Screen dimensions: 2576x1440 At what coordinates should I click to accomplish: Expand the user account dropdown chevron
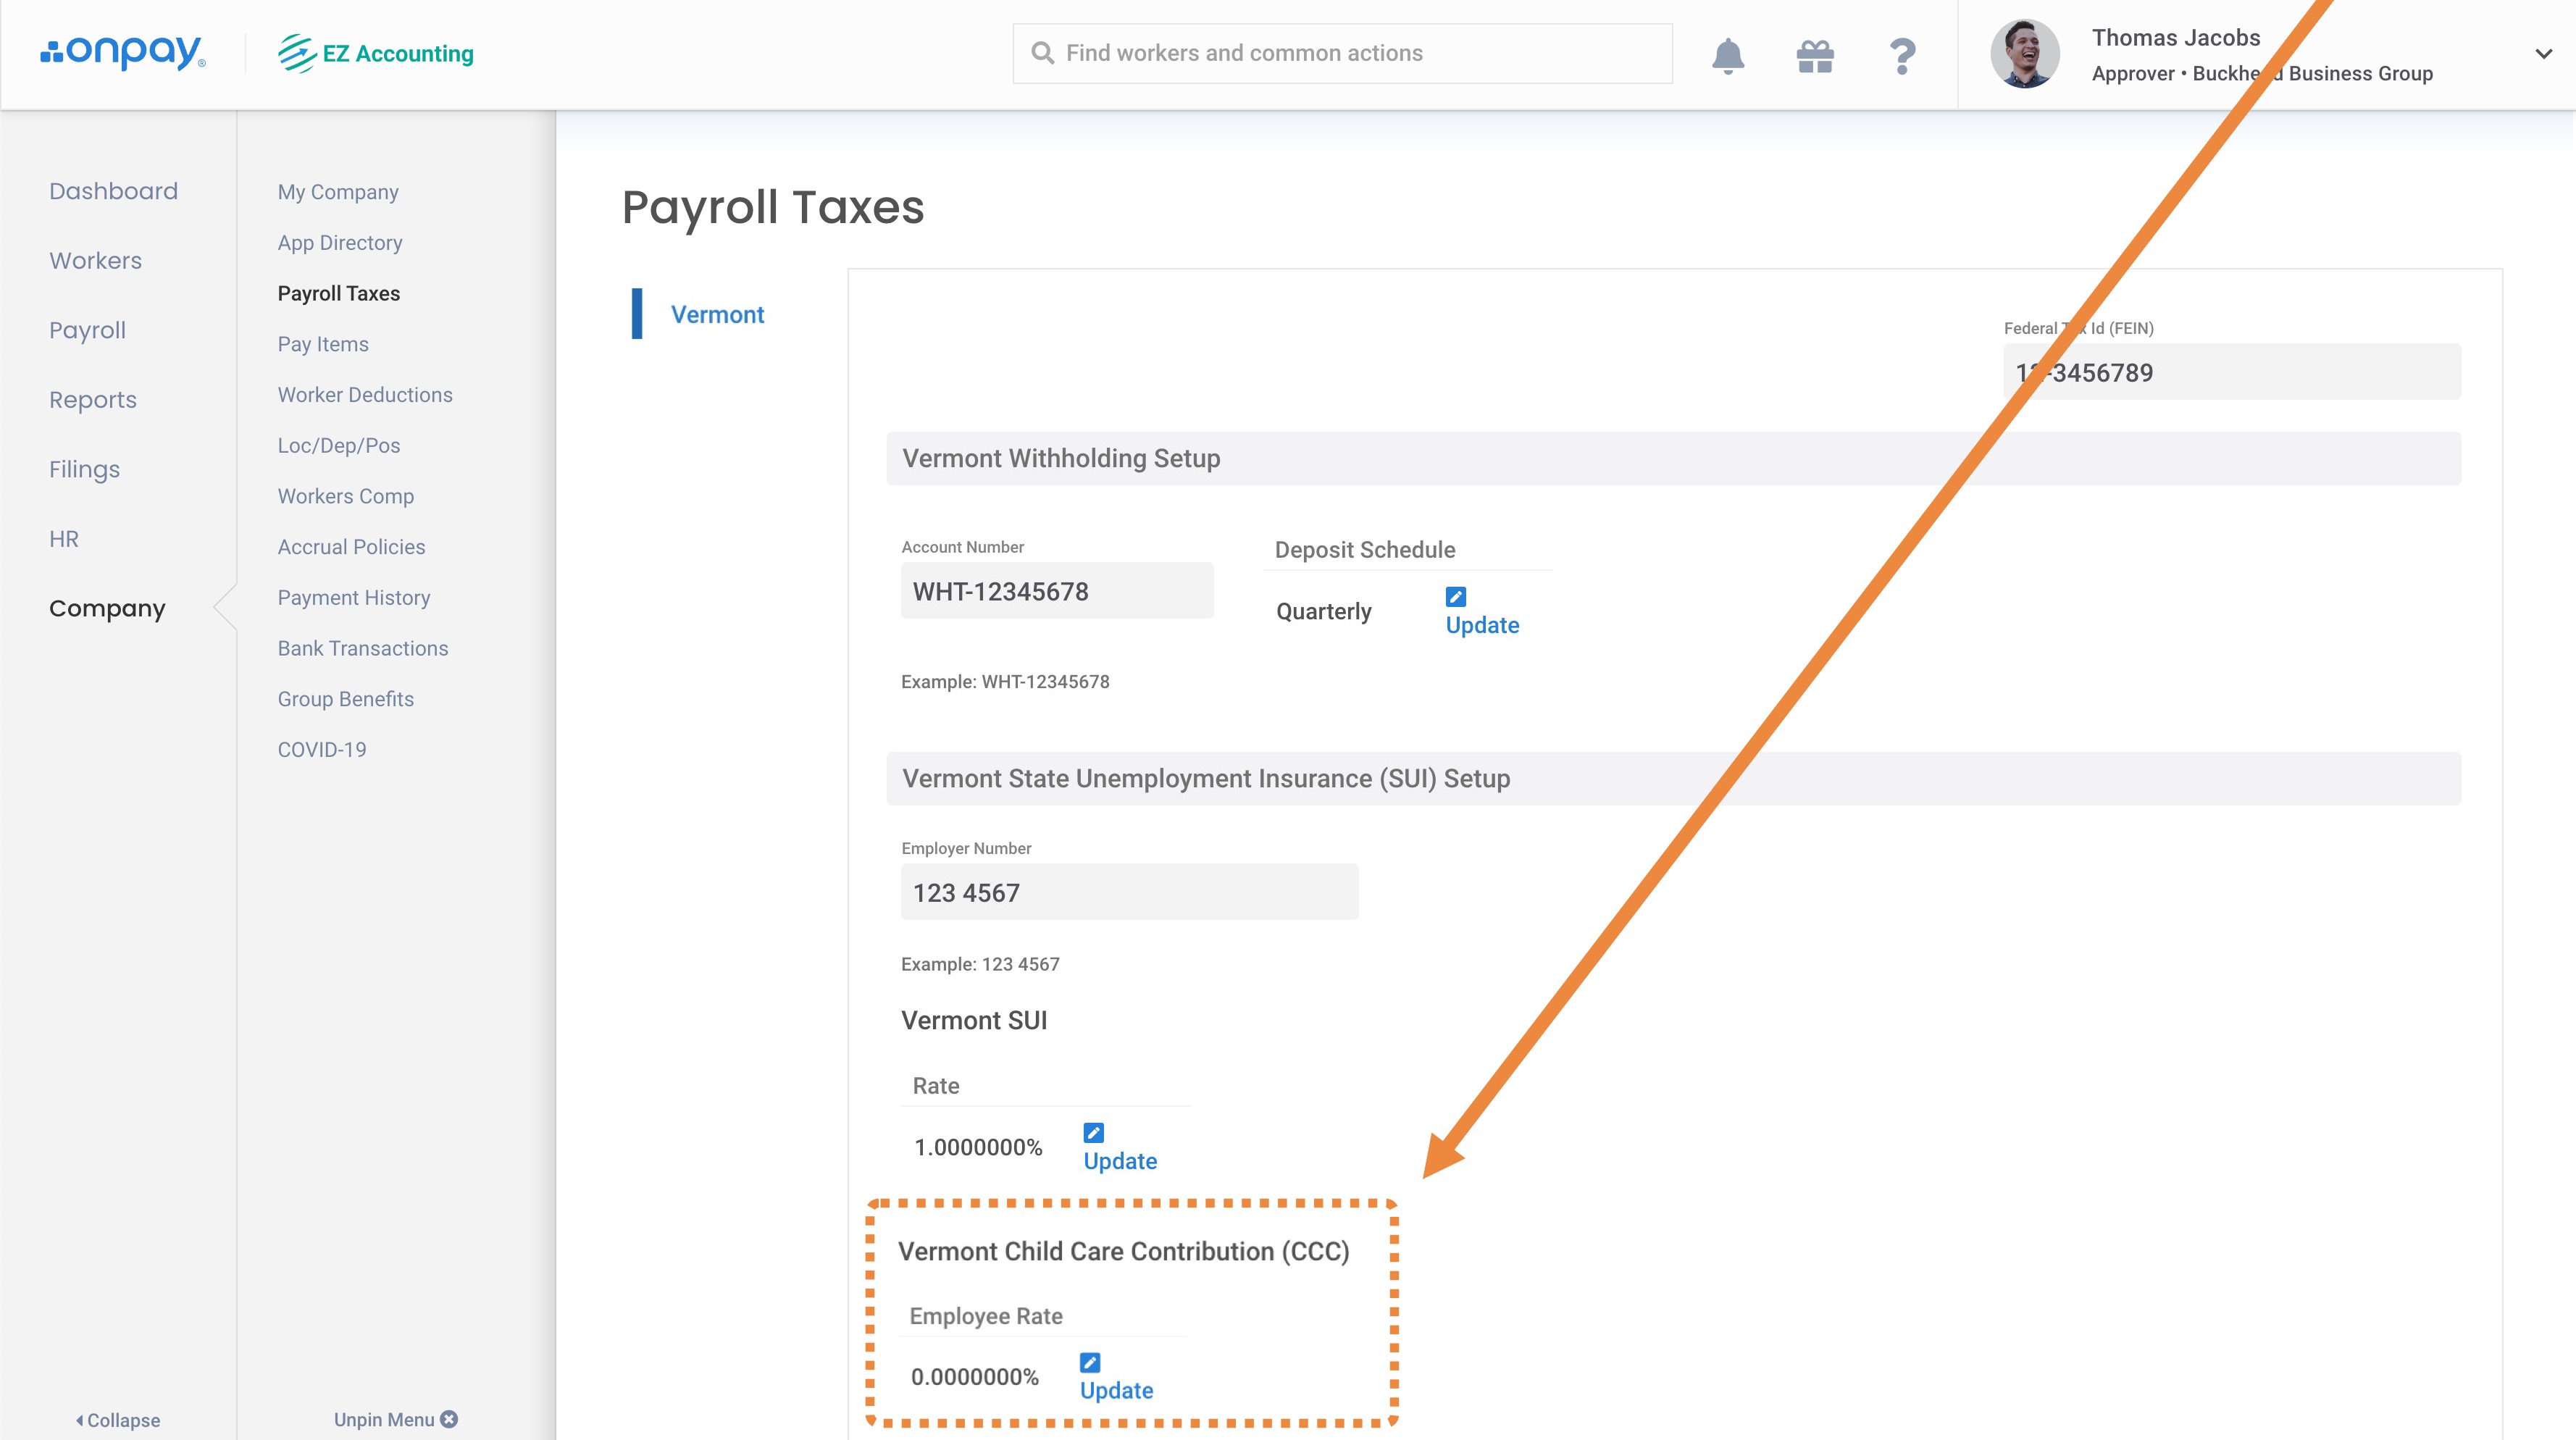click(x=2543, y=54)
